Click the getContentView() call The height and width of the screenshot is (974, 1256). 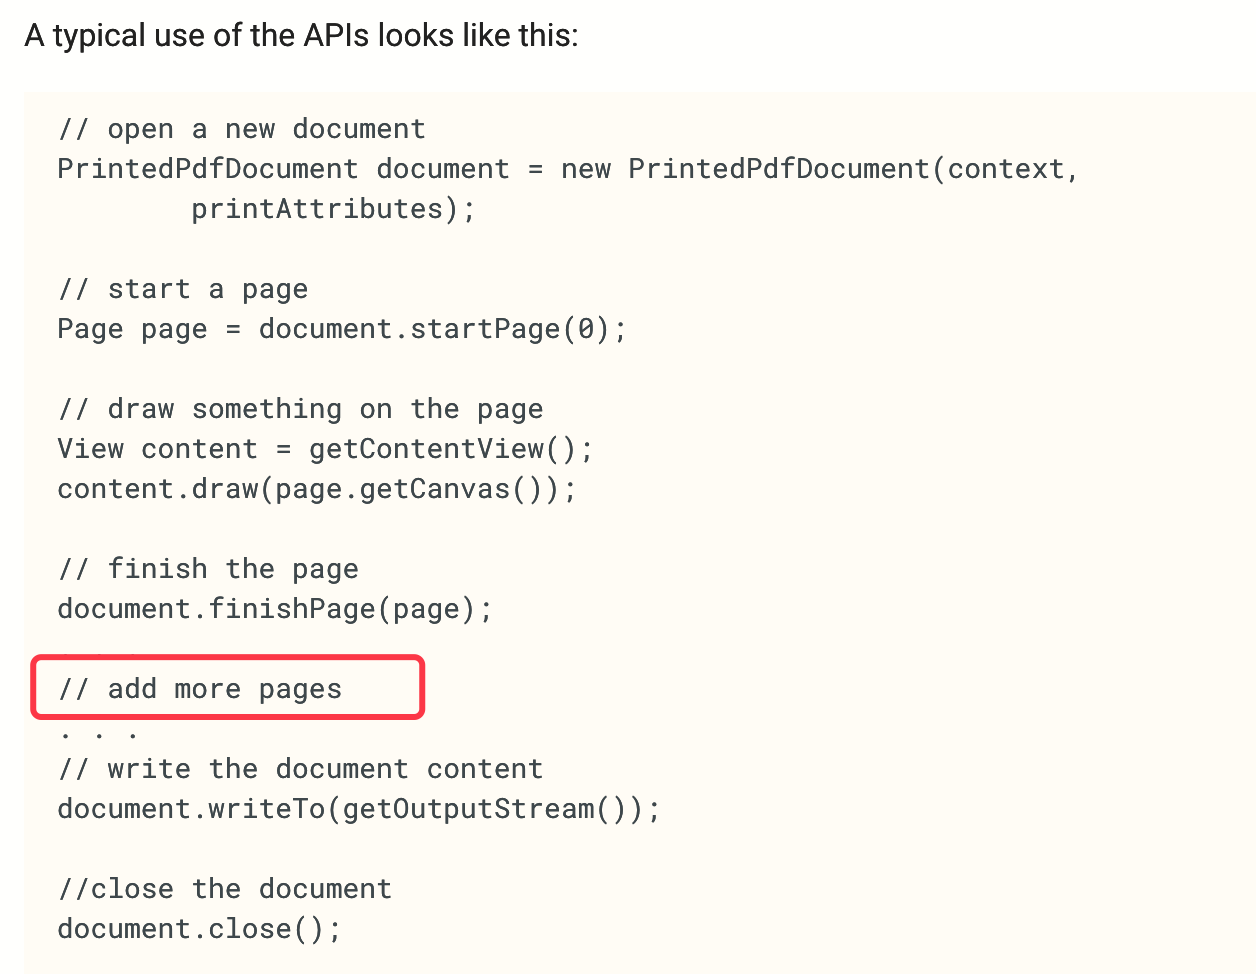(x=451, y=449)
